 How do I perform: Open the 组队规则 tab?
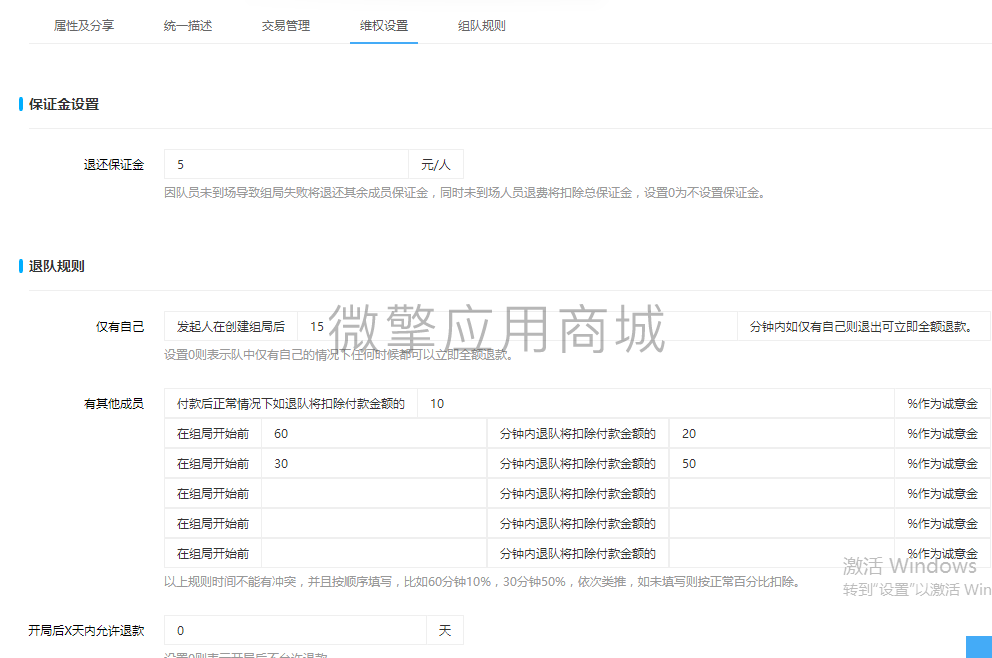click(480, 25)
